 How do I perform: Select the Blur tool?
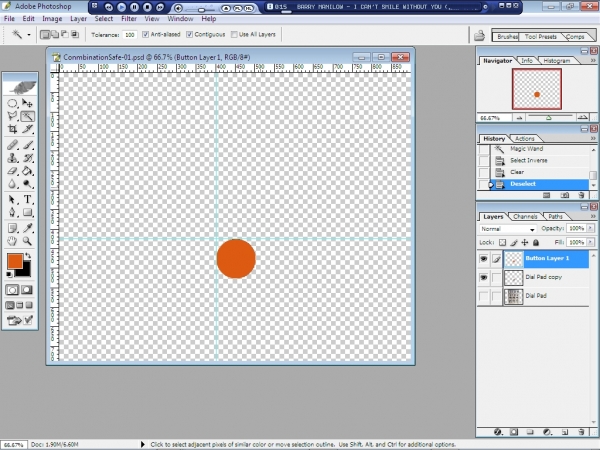pos(12,184)
